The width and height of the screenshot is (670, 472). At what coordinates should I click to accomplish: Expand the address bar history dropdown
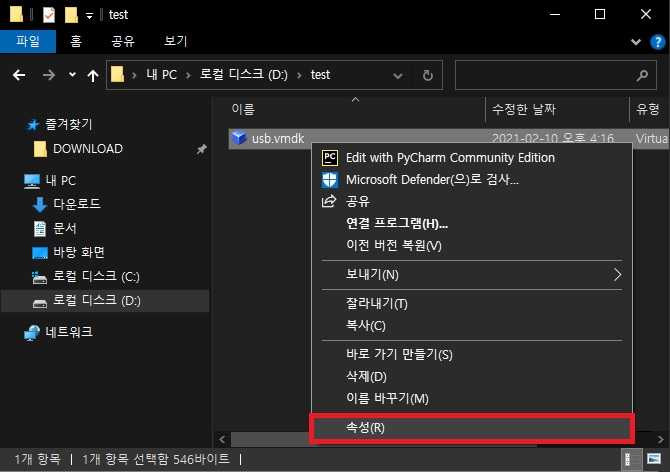coord(398,76)
